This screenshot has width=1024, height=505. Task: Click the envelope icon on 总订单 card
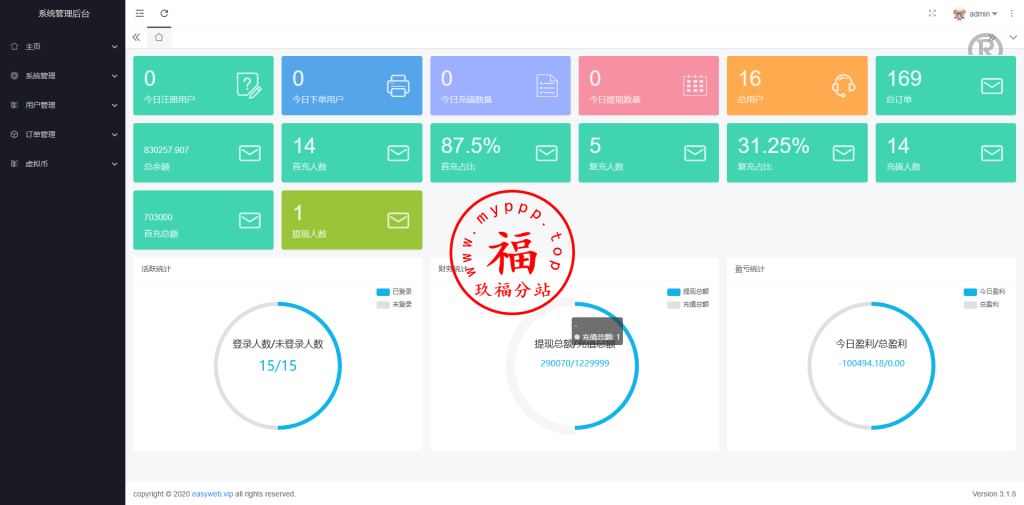pyautogui.click(x=991, y=86)
